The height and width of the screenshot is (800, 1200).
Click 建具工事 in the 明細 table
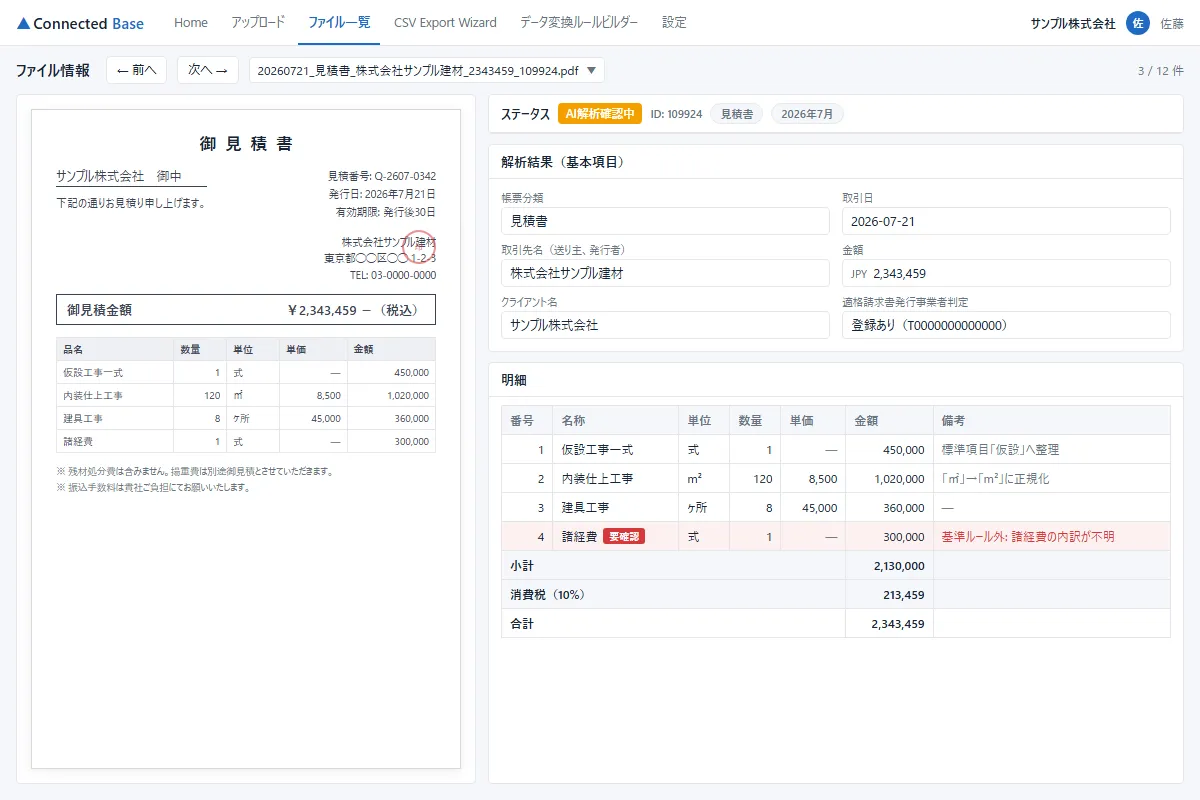coord(585,508)
